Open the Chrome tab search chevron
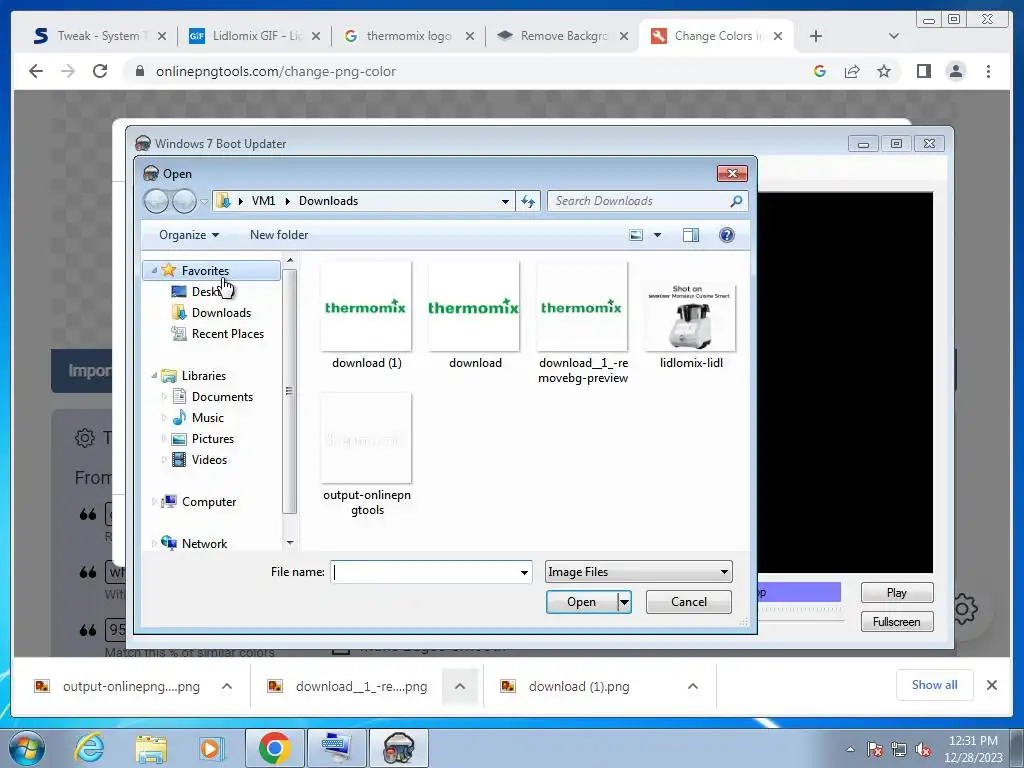This screenshot has width=1024, height=768. click(894, 36)
